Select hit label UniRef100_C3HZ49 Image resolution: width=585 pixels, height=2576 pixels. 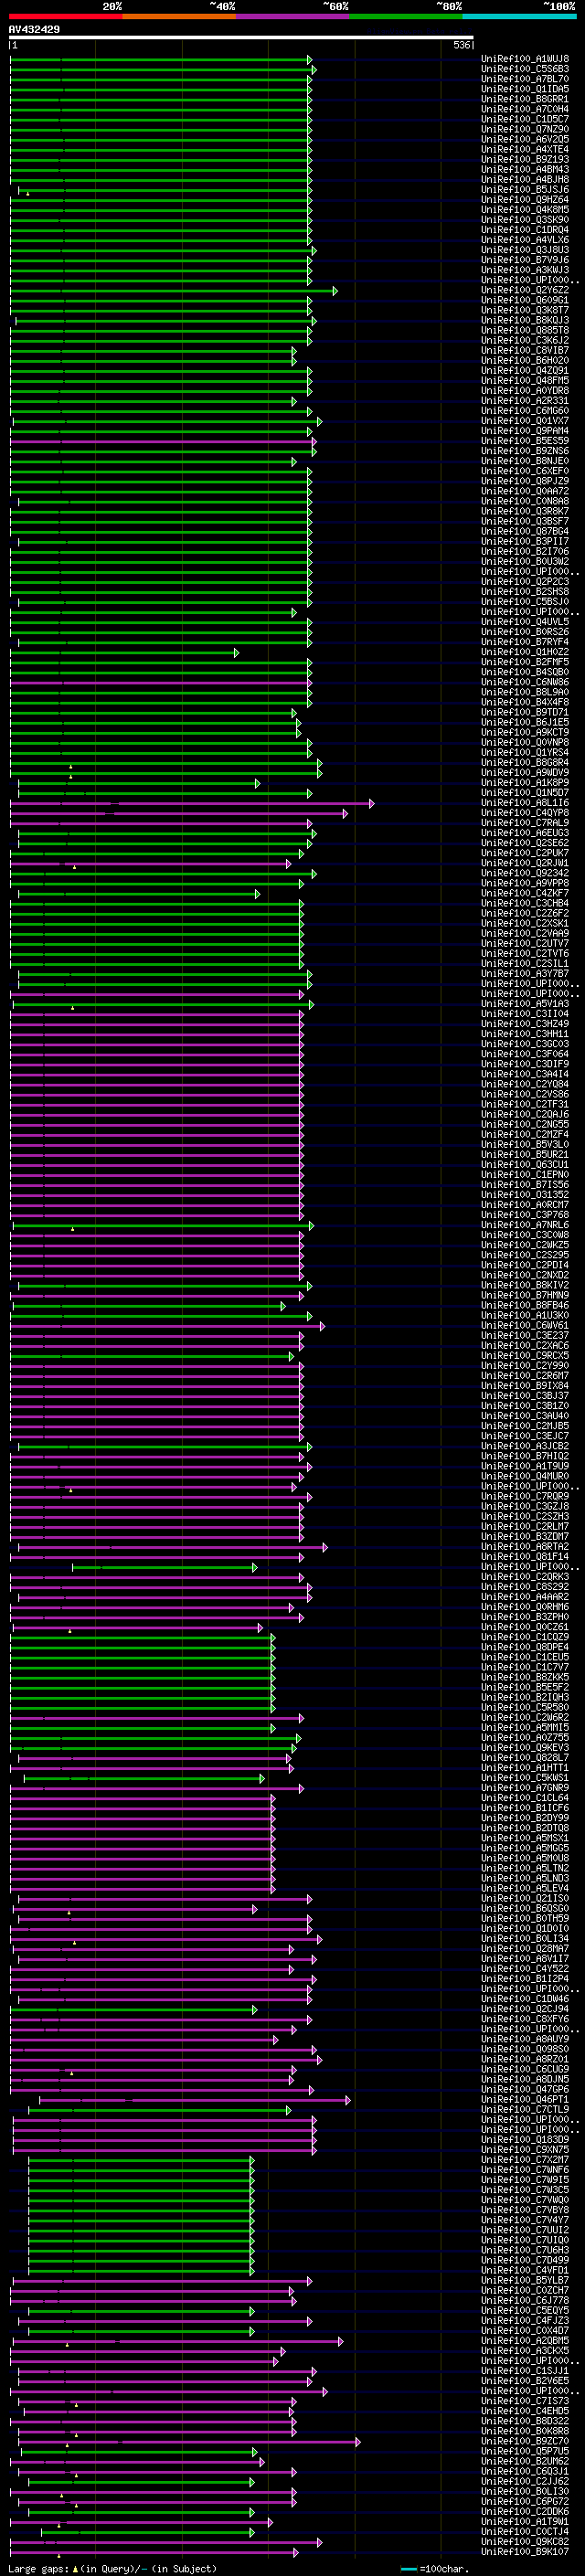pos(525,1023)
